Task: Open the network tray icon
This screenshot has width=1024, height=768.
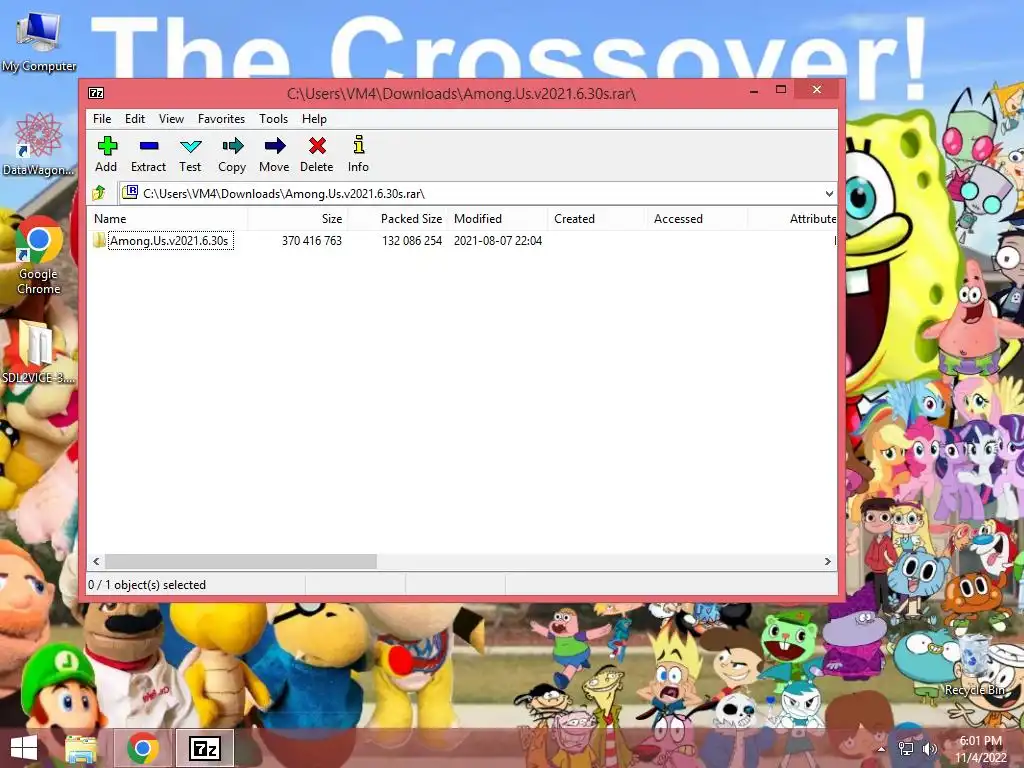Action: point(906,749)
